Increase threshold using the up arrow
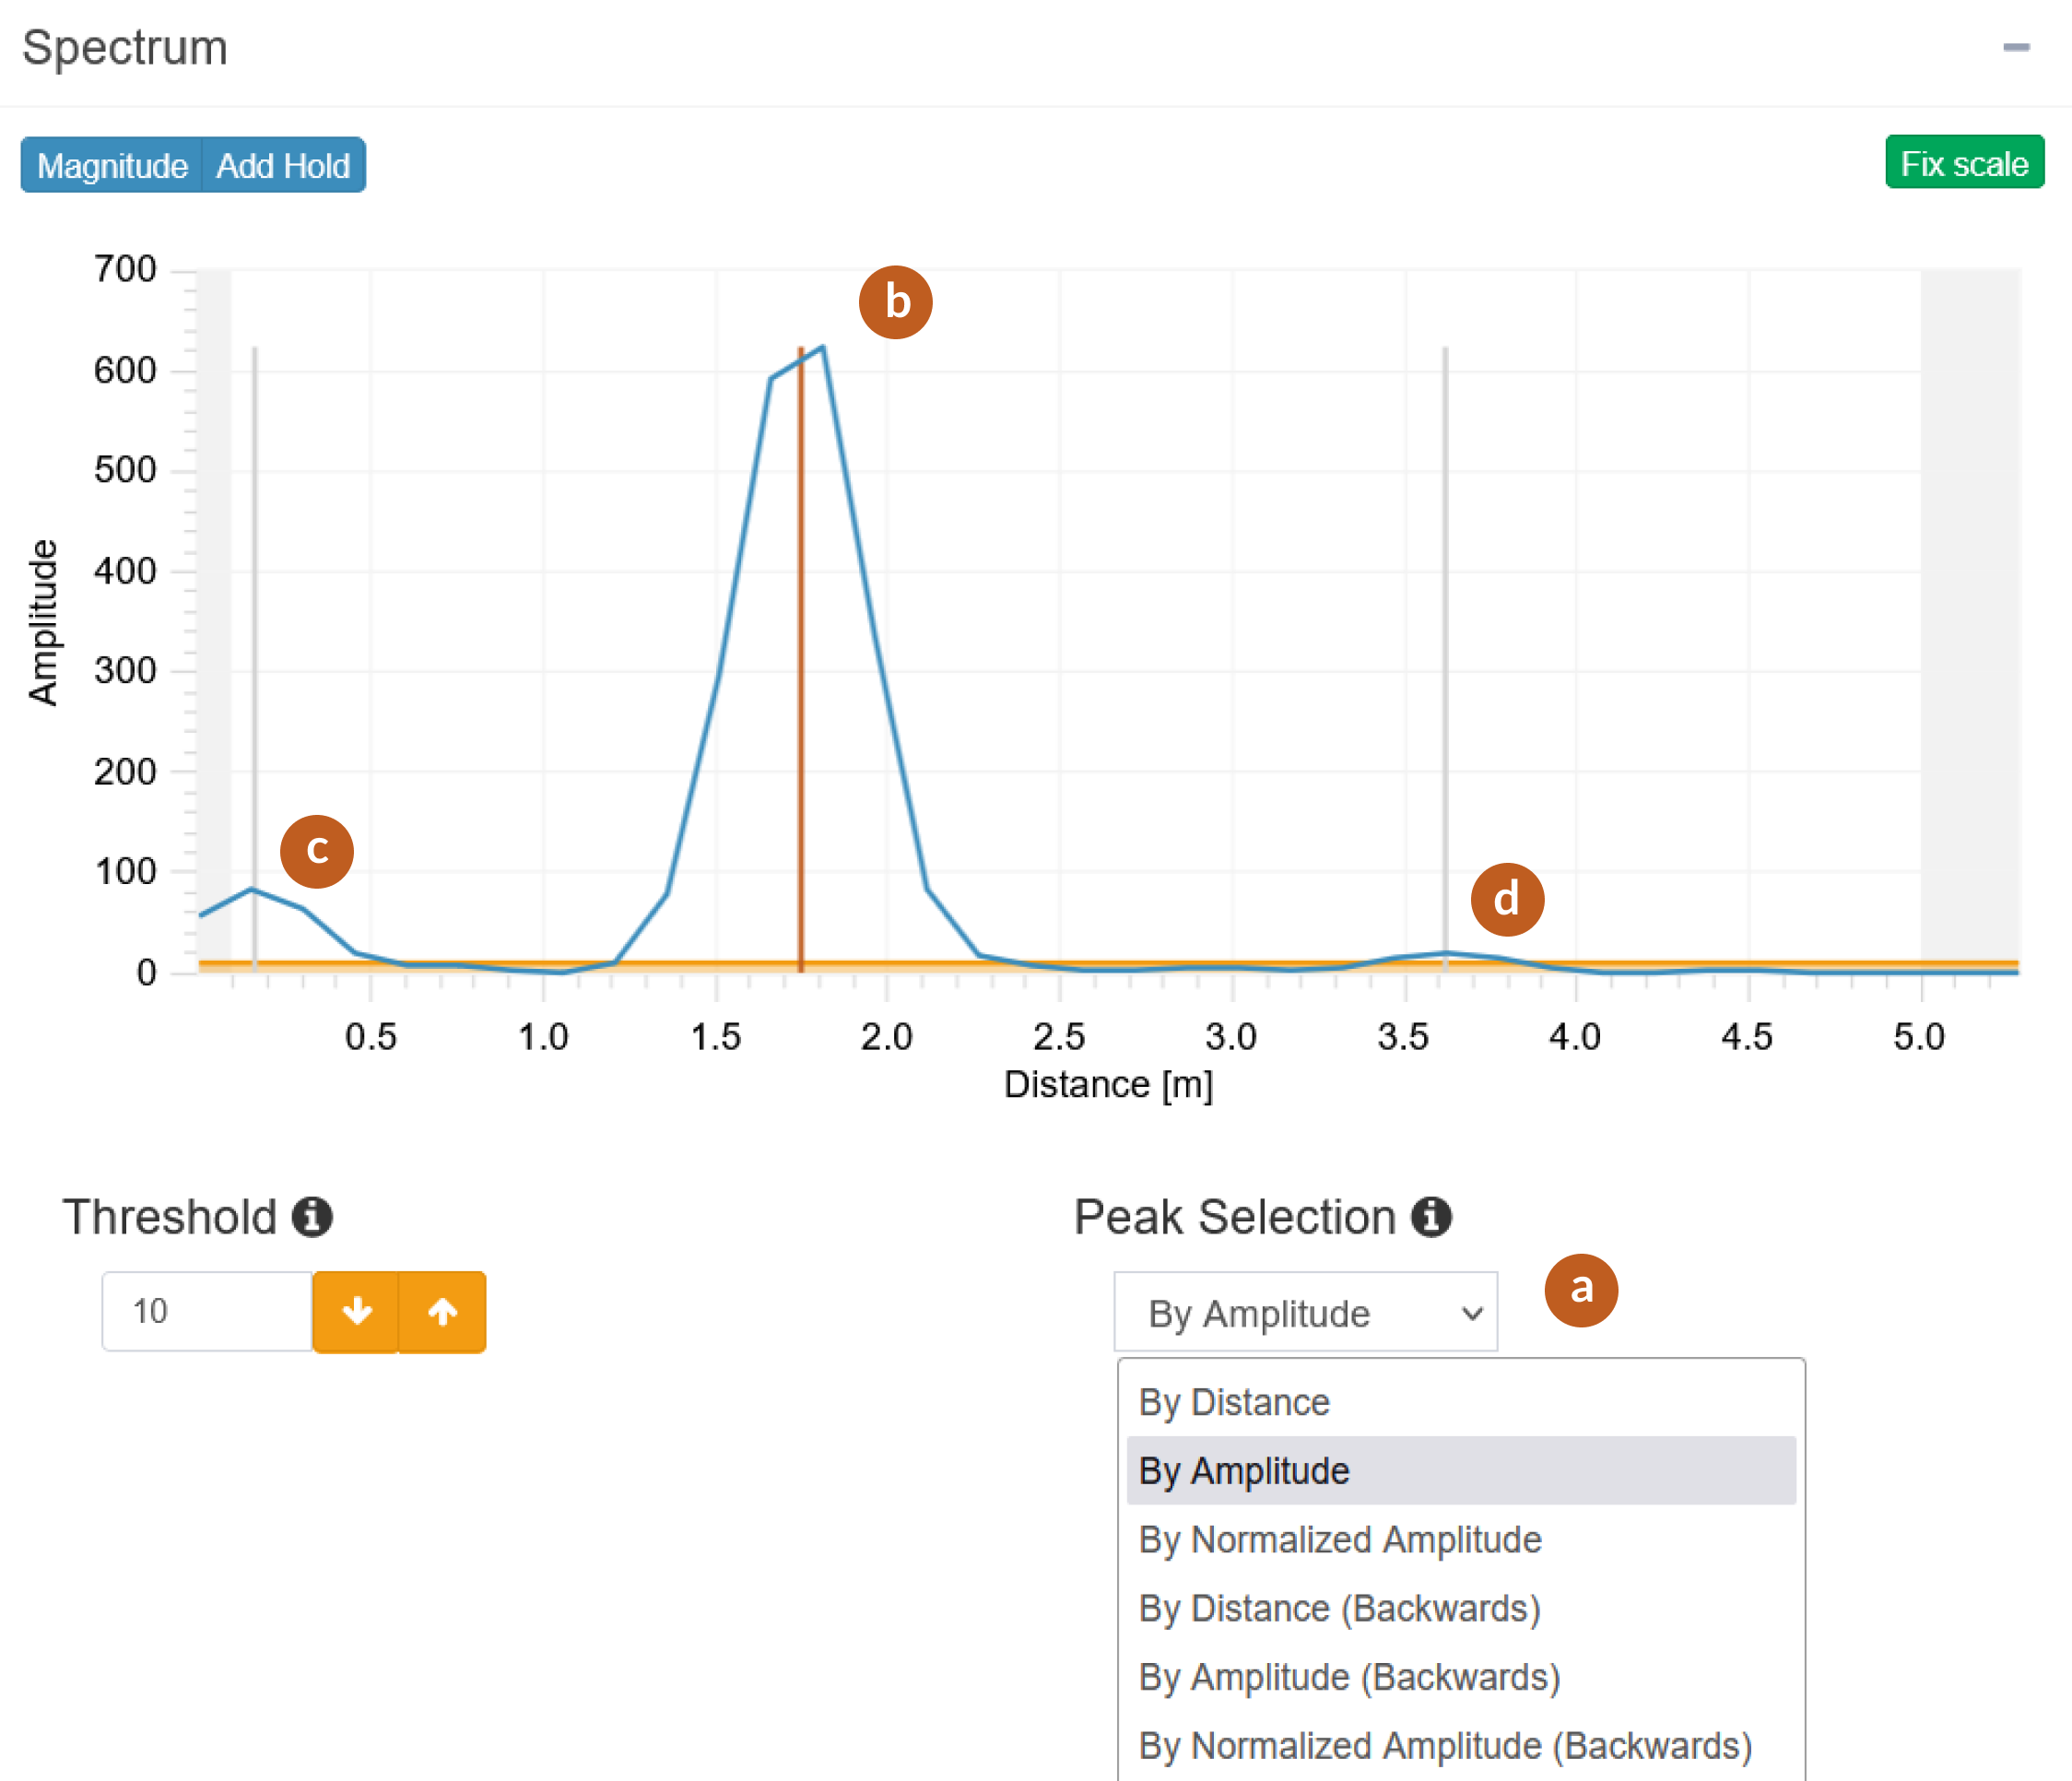2072x1781 pixels. [x=442, y=1311]
